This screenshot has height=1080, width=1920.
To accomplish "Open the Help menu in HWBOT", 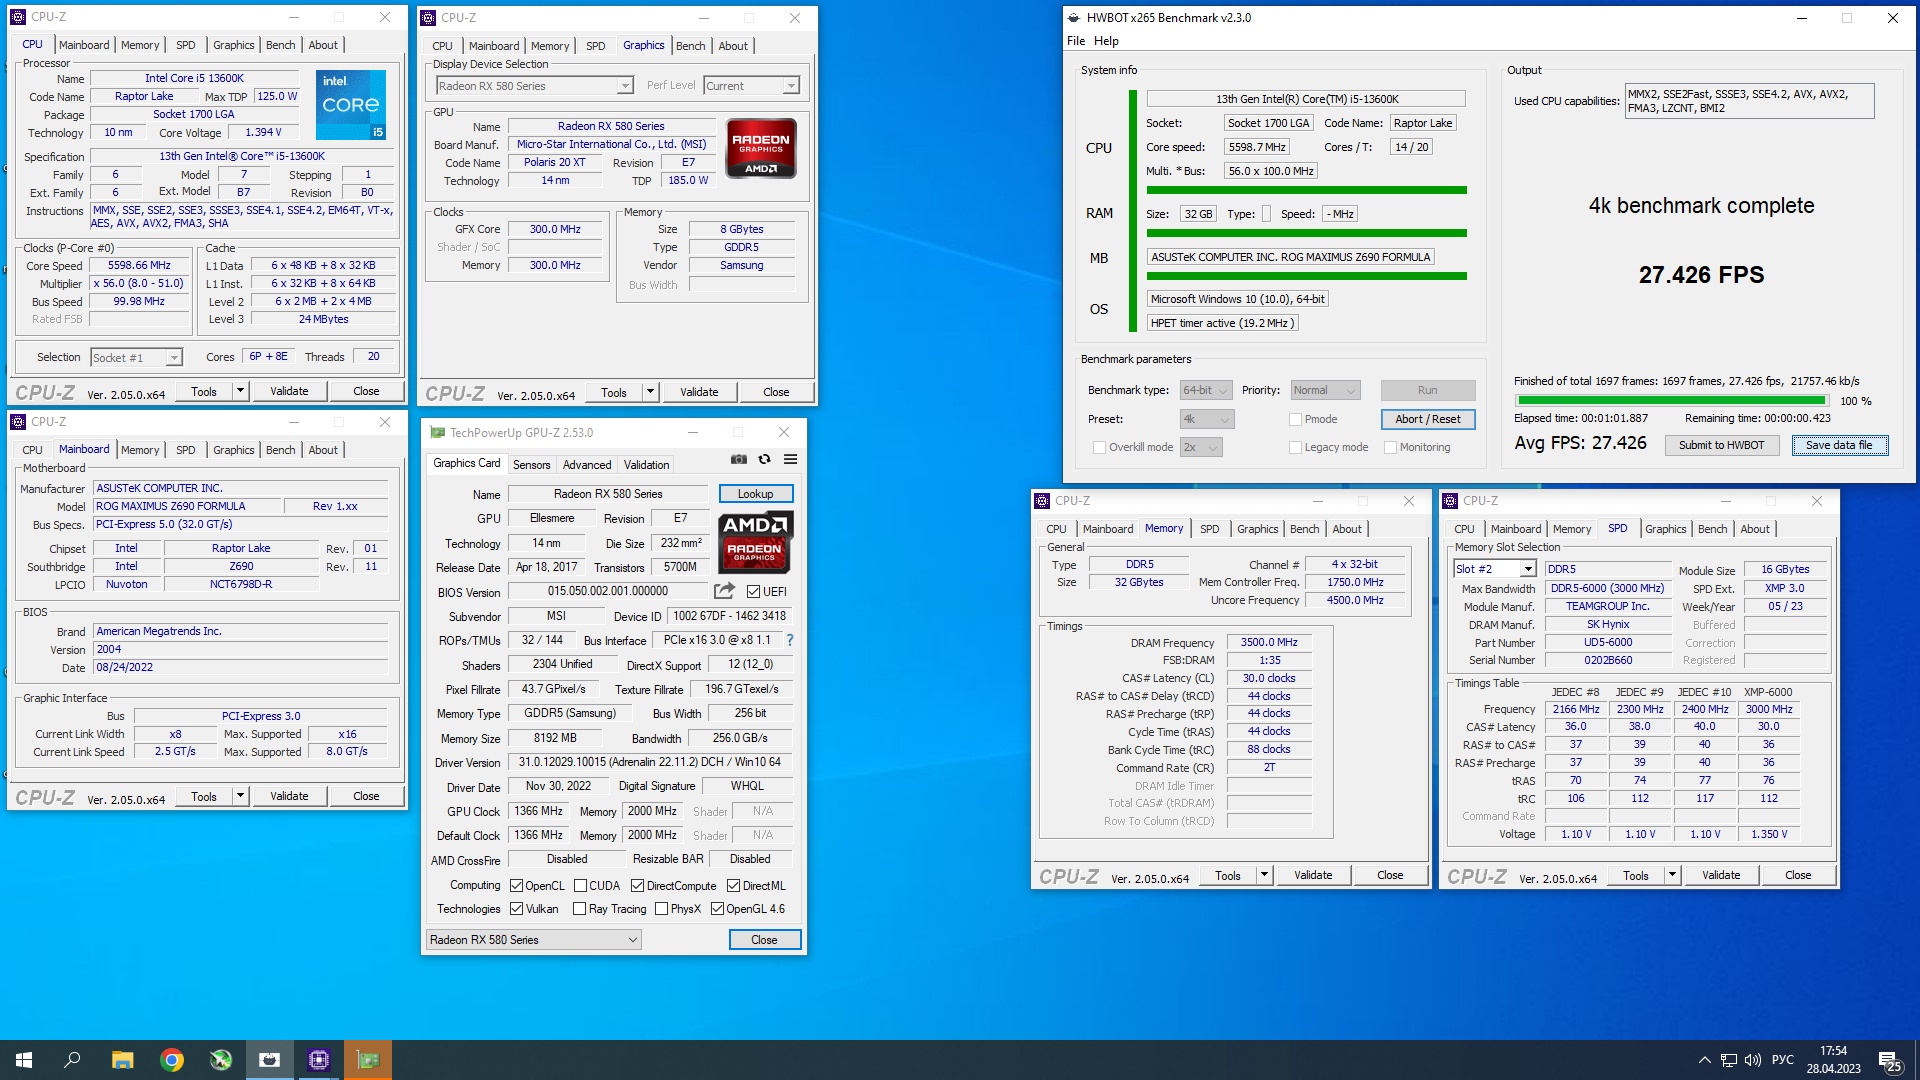I will tap(1106, 41).
